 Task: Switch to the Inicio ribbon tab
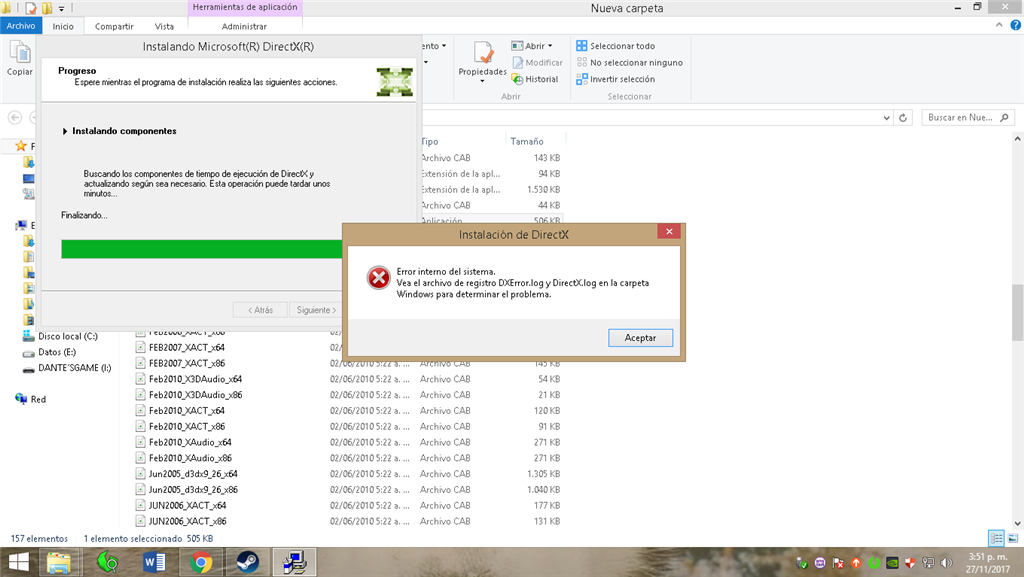(63, 26)
